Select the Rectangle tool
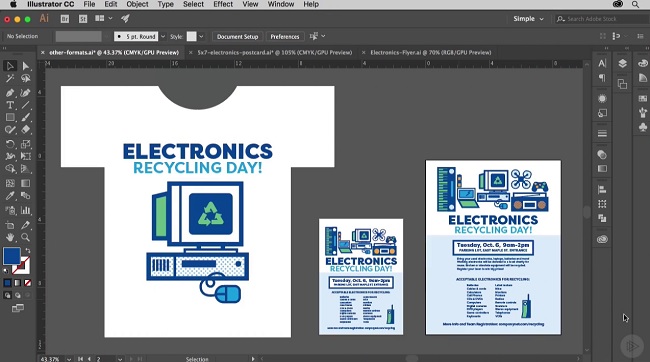 tap(10, 117)
